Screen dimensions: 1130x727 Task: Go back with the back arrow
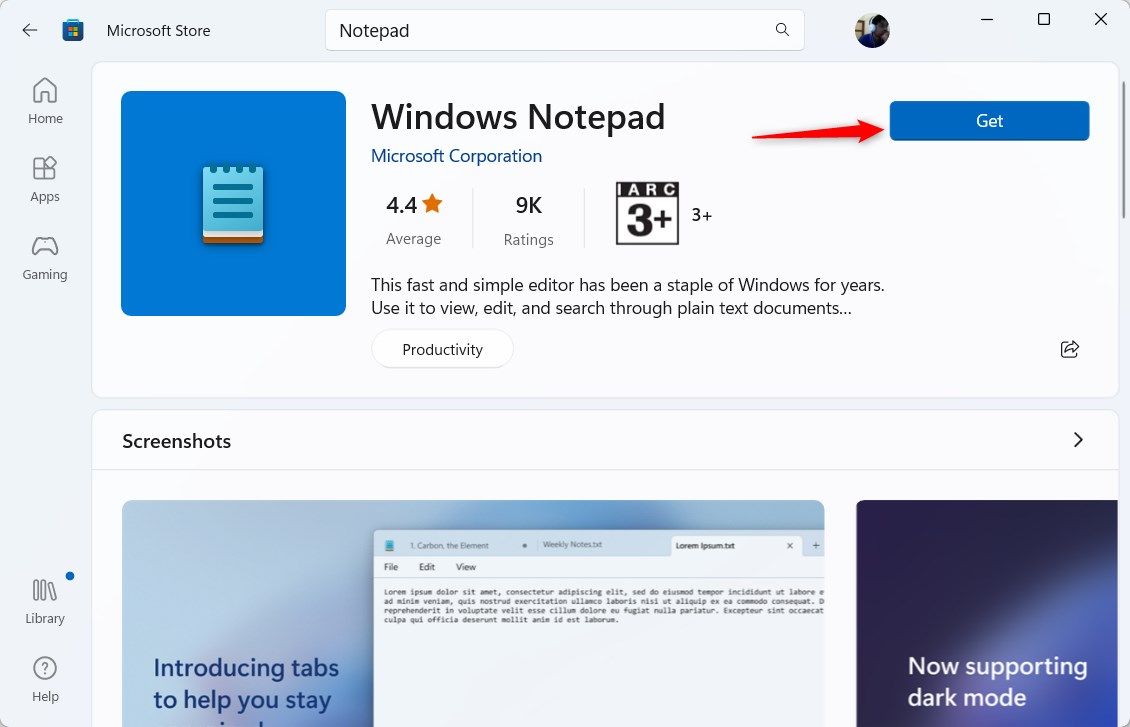coord(30,30)
